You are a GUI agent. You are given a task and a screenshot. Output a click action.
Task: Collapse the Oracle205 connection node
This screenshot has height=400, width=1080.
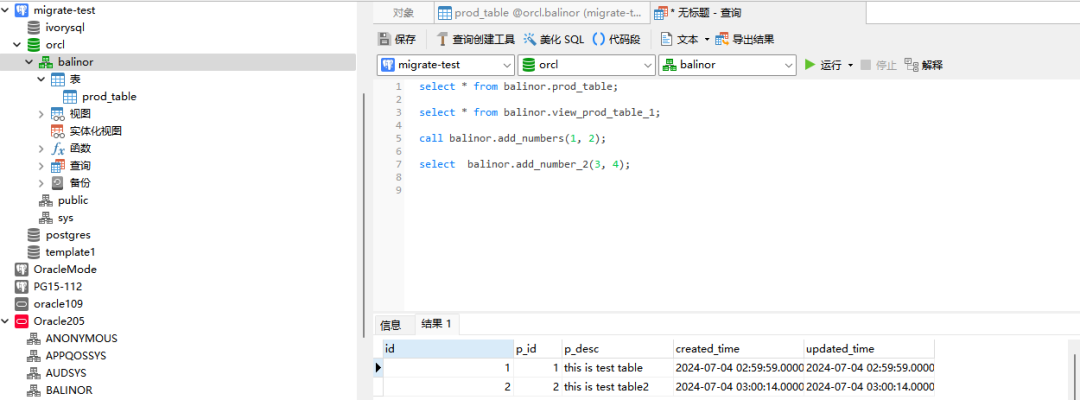tap(6, 321)
